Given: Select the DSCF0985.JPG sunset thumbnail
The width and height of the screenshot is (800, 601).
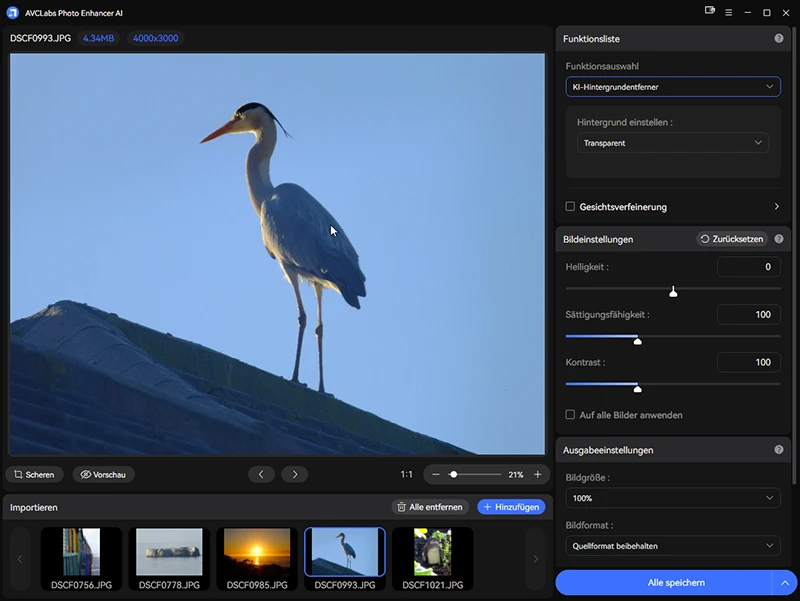Looking at the screenshot, I should (x=257, y=553).
